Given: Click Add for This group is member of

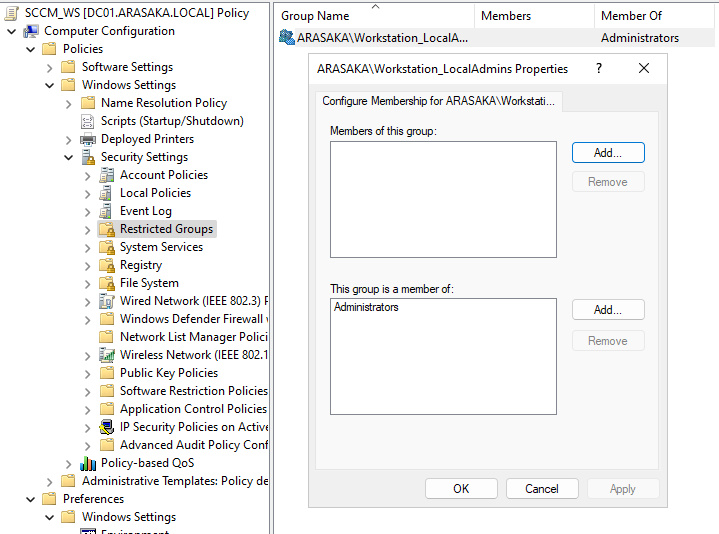Looking at the screenshot, I should 608,310.
